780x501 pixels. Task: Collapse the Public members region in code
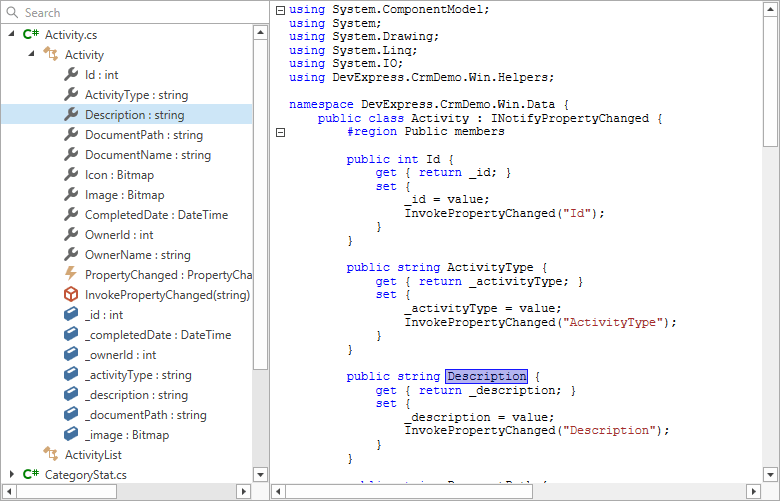pyautogui.click(x=281, y=132)
